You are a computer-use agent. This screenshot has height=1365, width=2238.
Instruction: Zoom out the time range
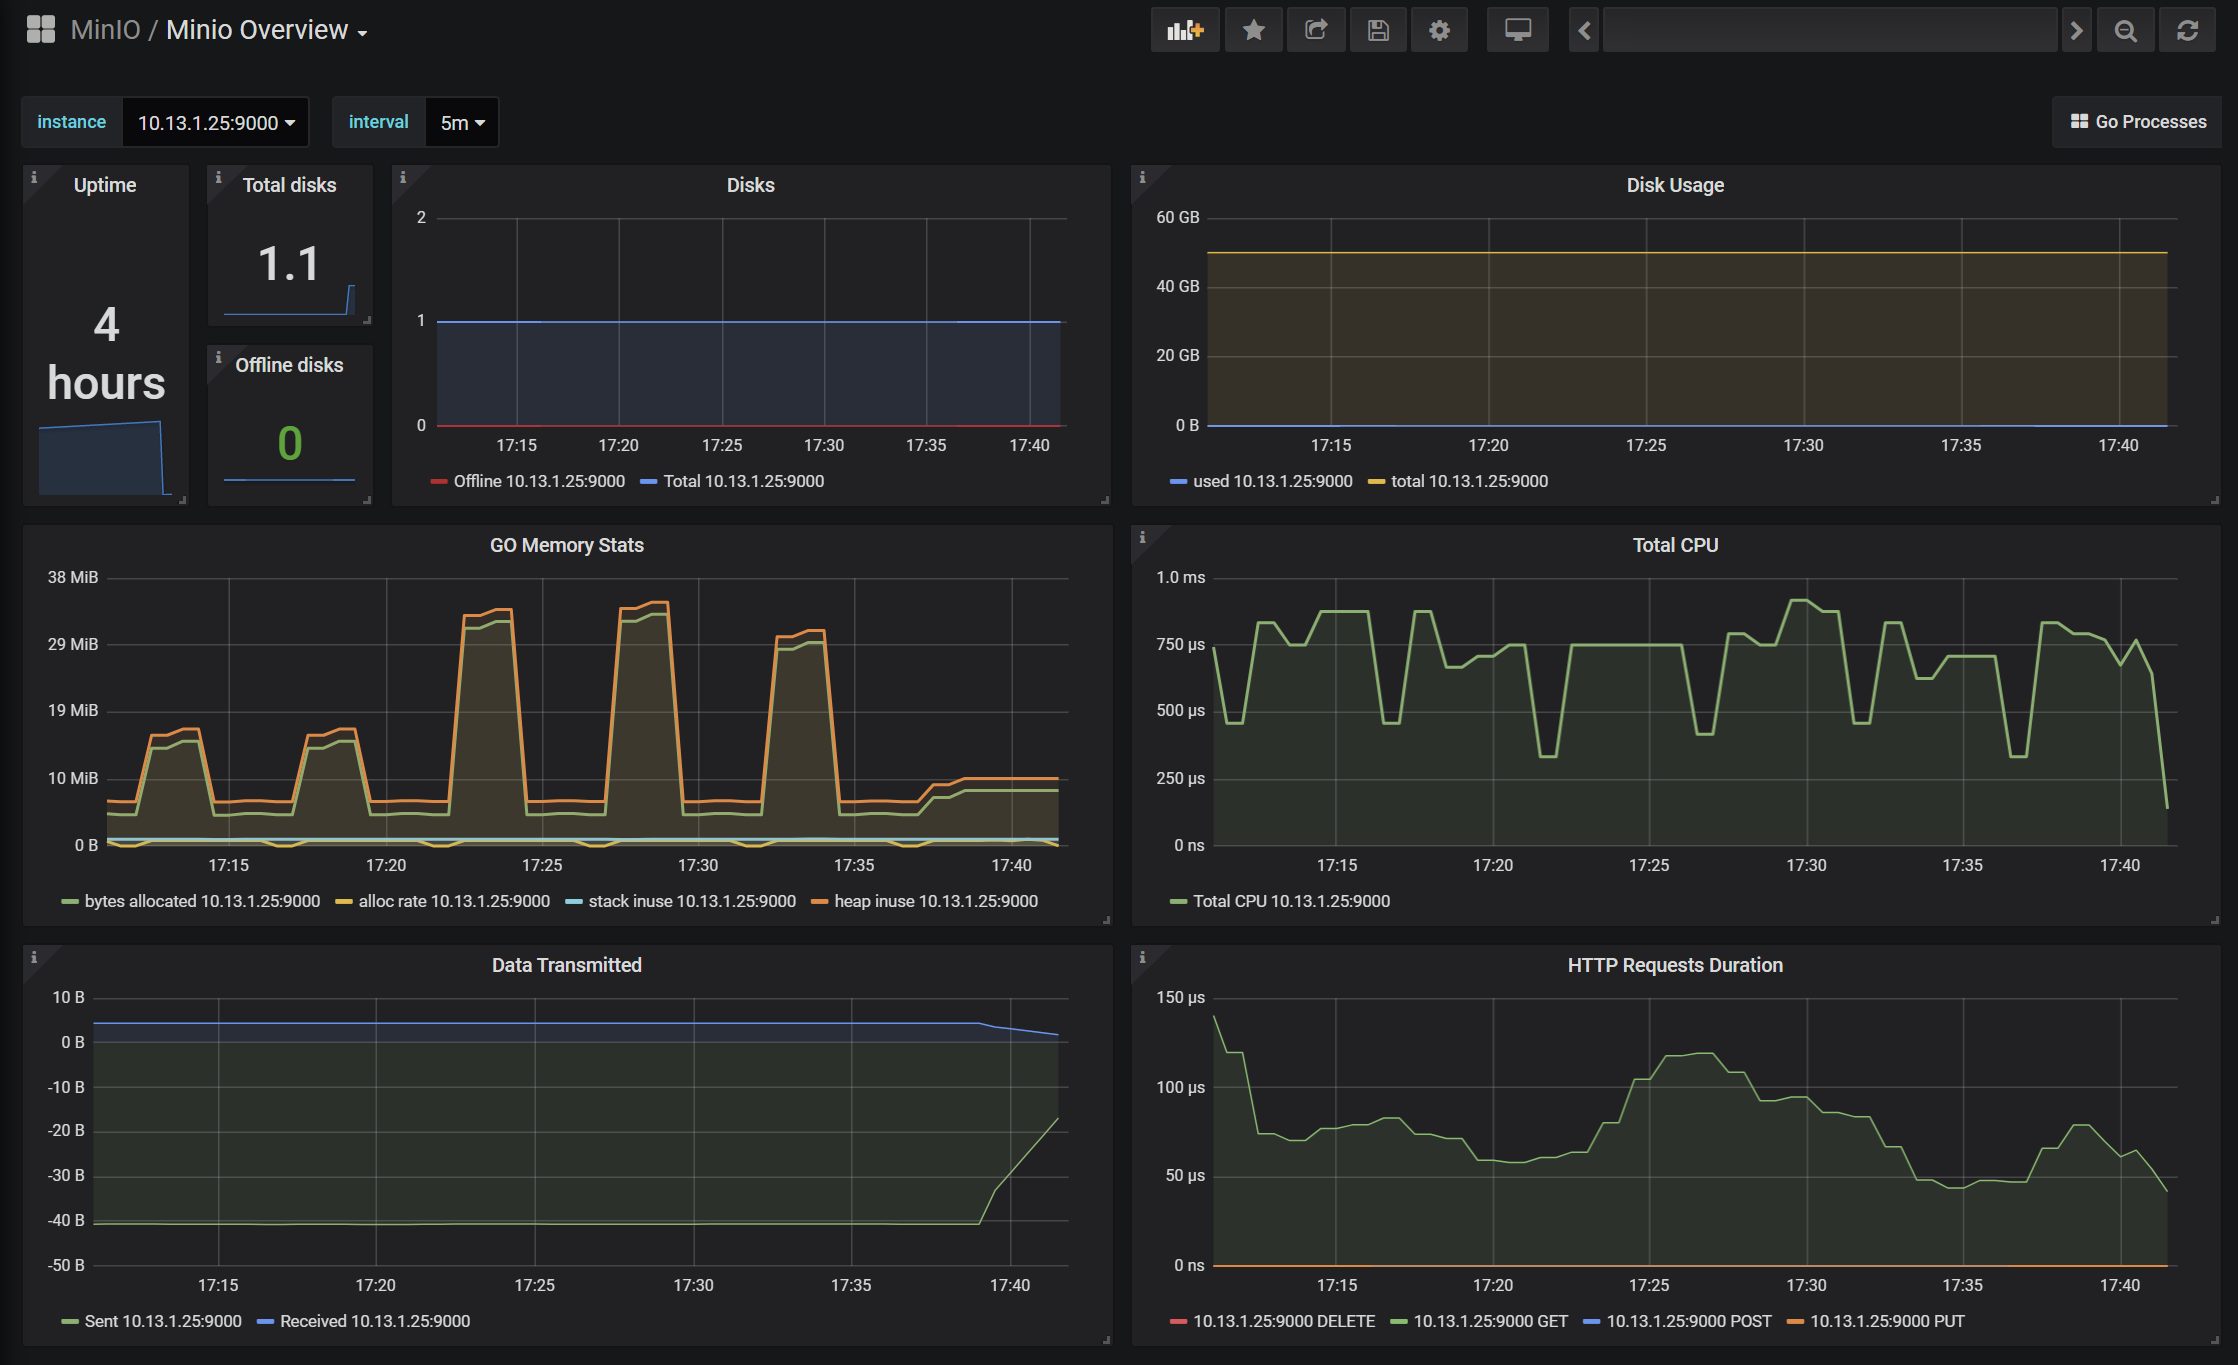pos(2125,30)
